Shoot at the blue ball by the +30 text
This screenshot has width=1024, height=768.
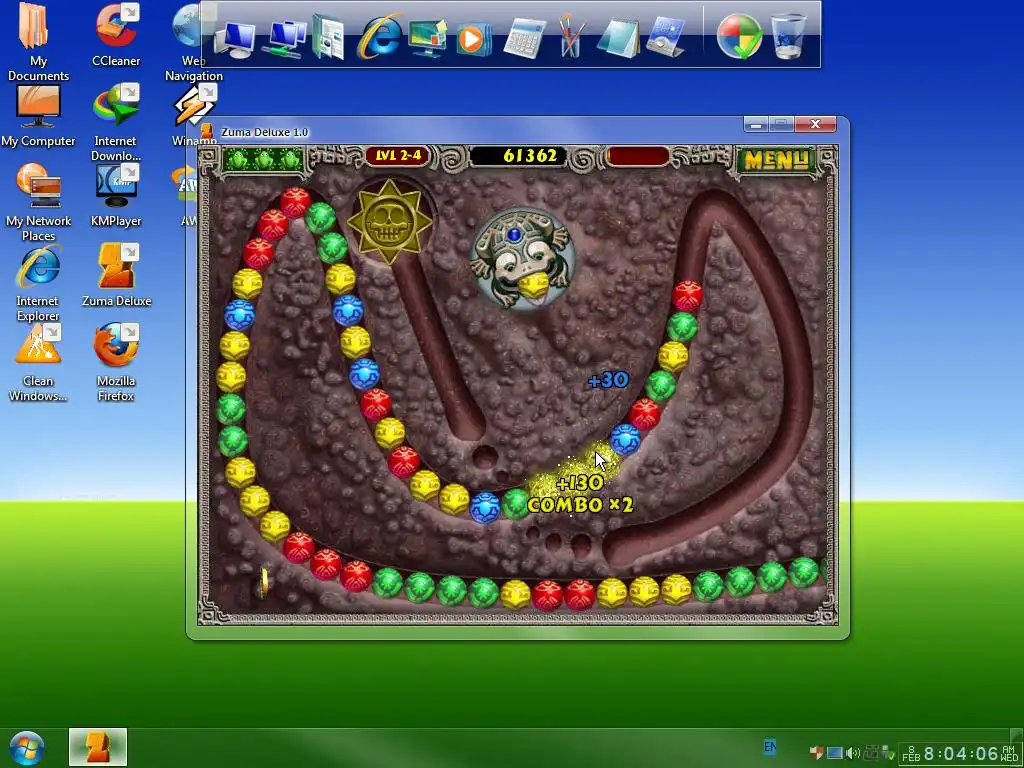coord(625,440)
